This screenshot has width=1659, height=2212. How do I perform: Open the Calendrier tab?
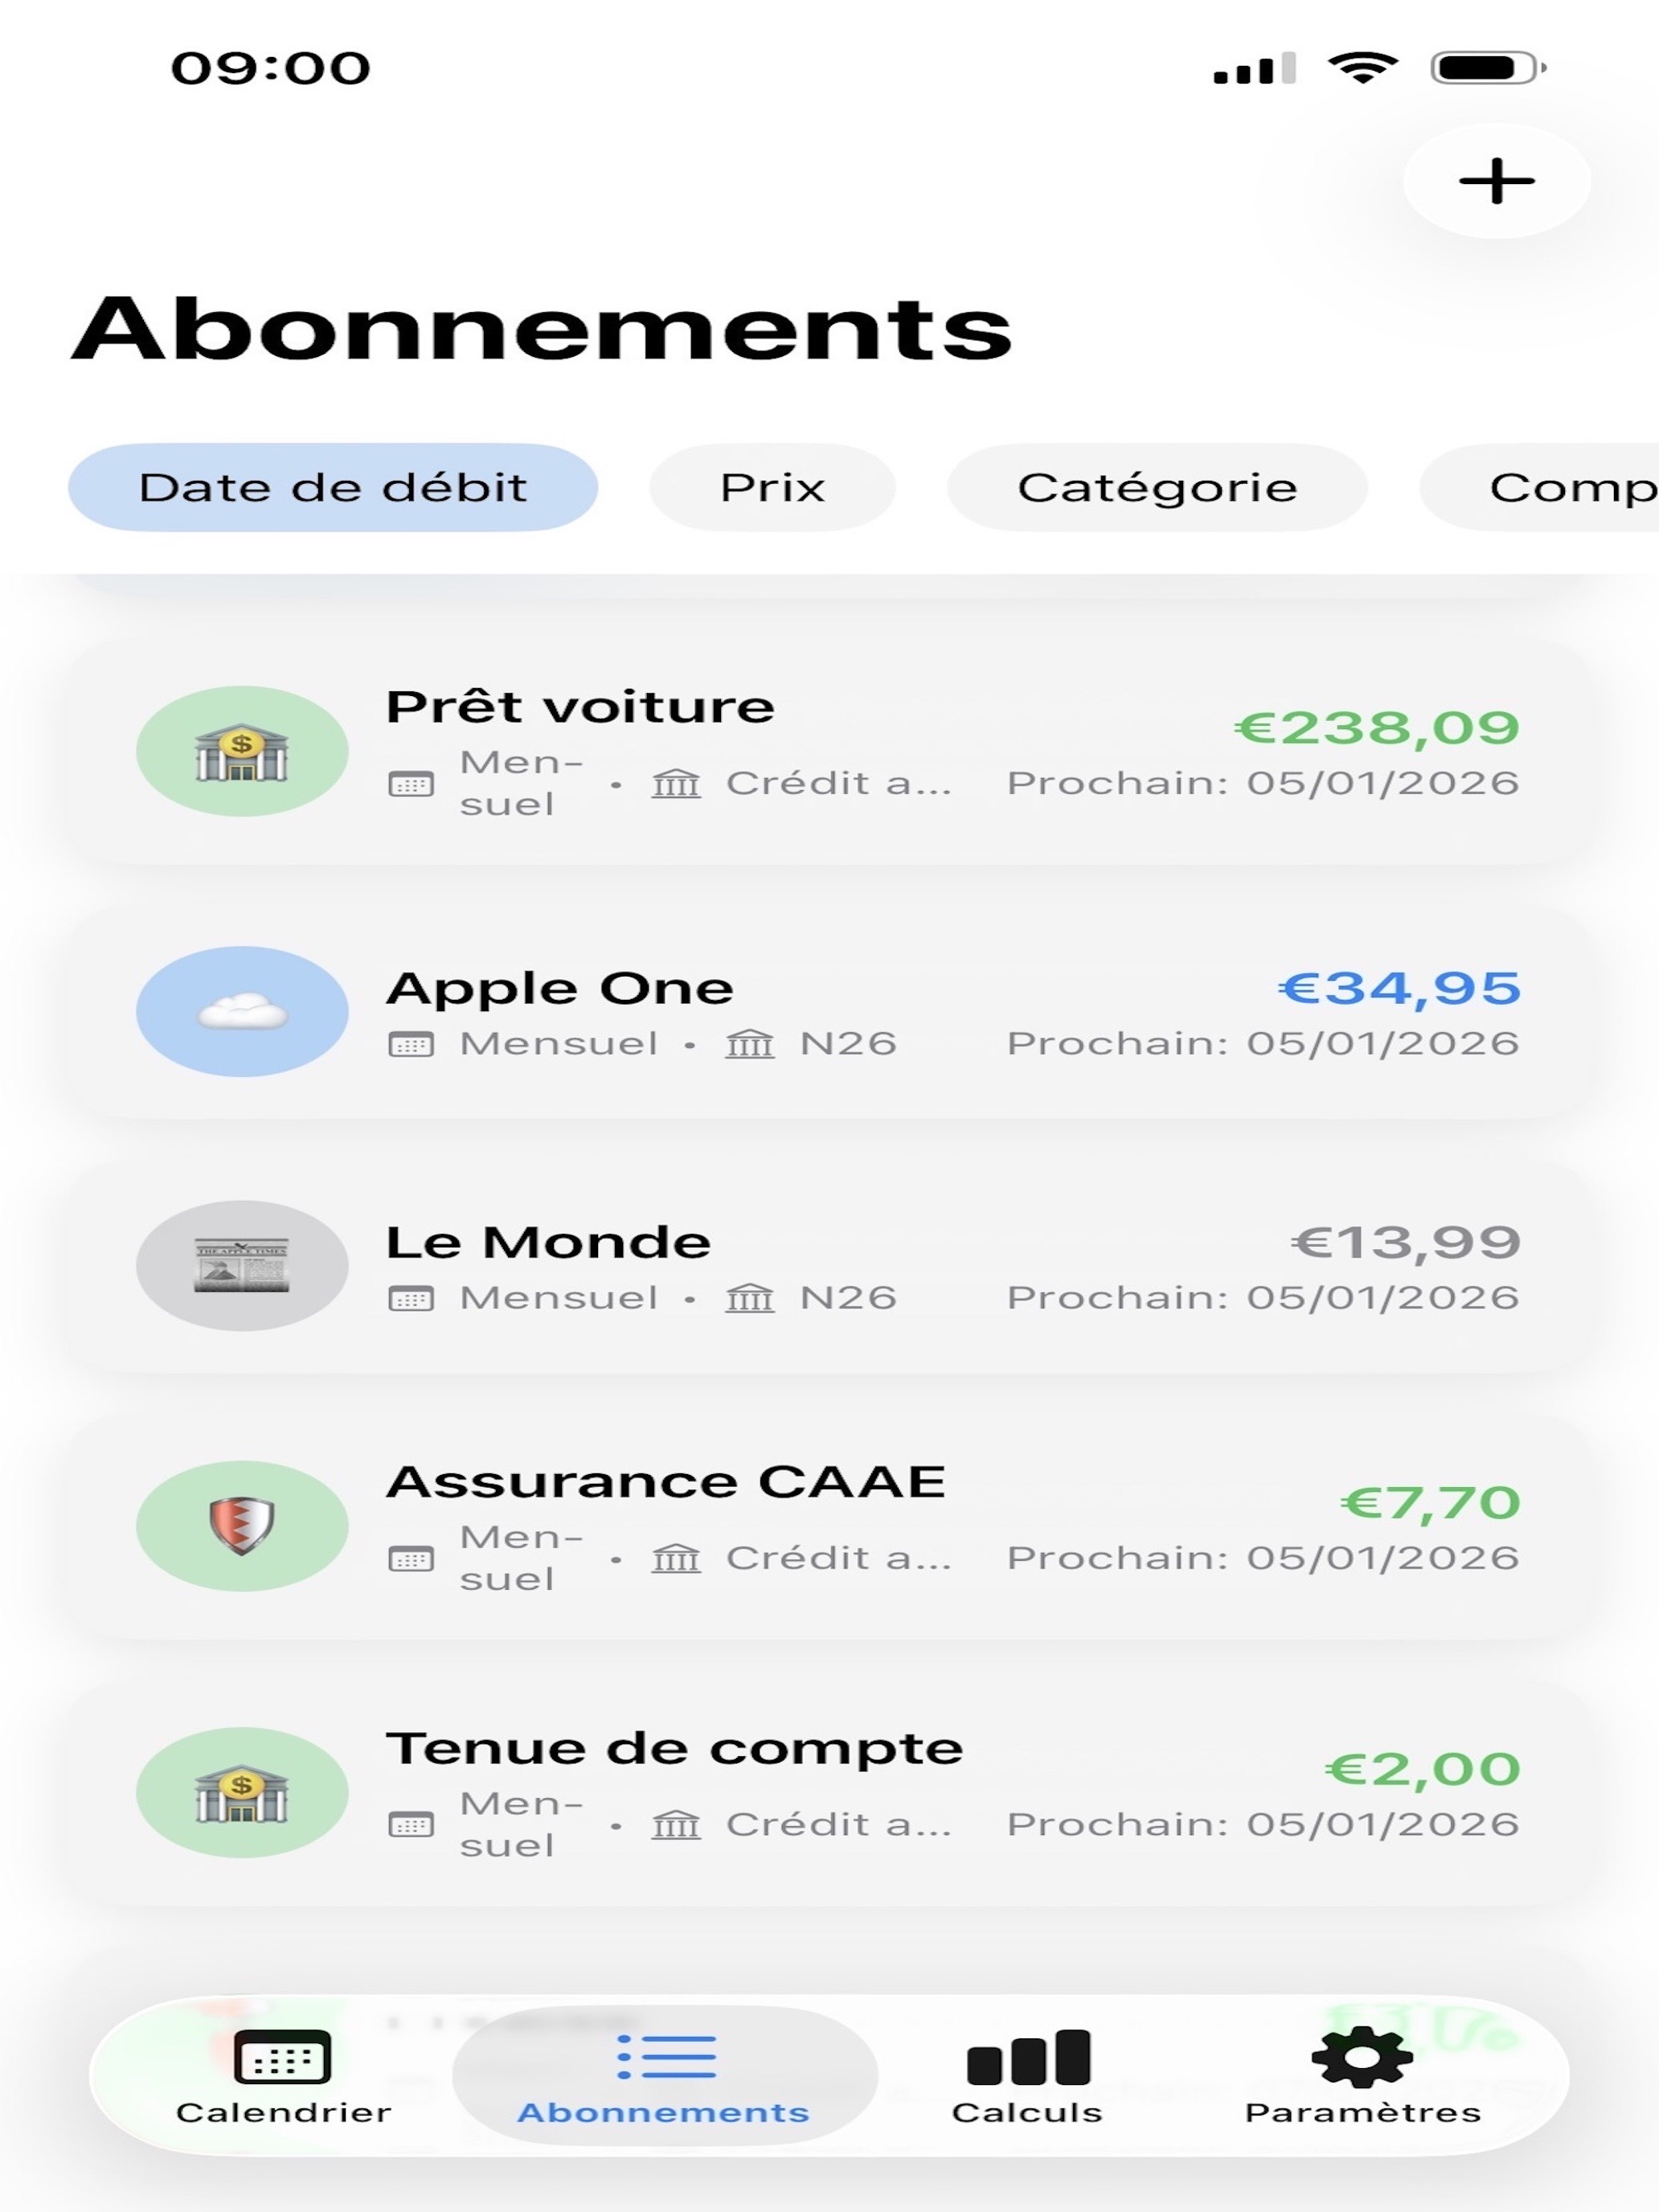point(283,2076)
